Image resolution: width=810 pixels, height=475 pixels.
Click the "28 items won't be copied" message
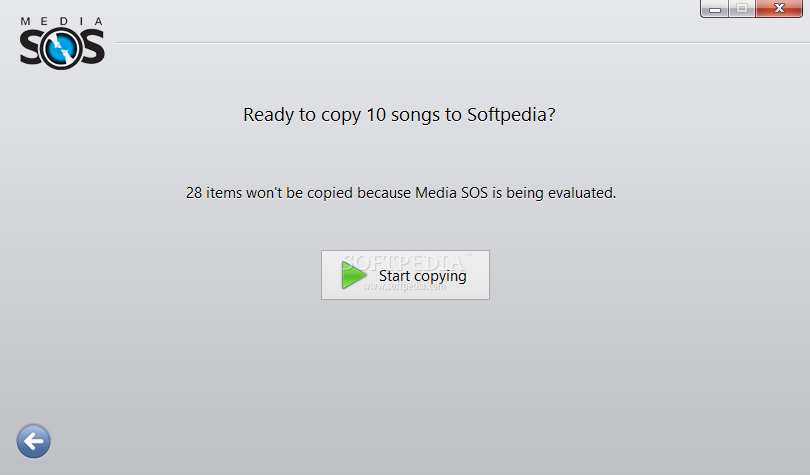(401, 193)
